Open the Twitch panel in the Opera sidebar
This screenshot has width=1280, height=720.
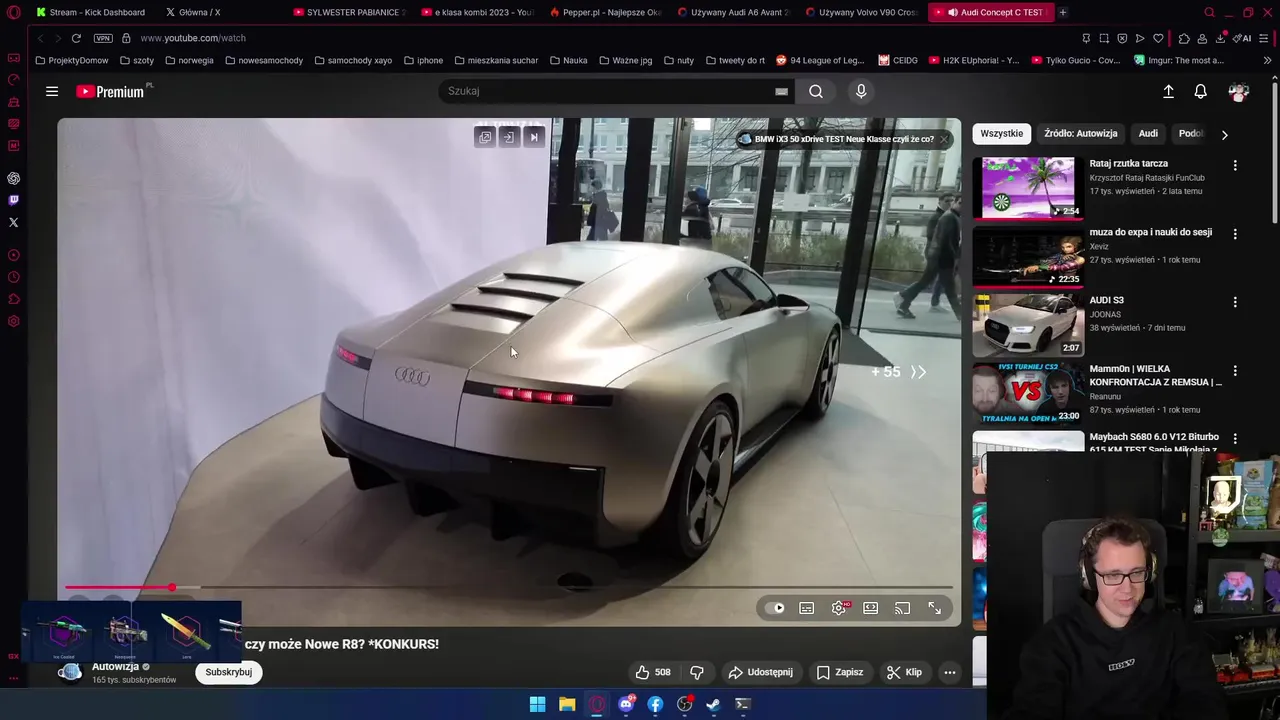tap(14, 200)
